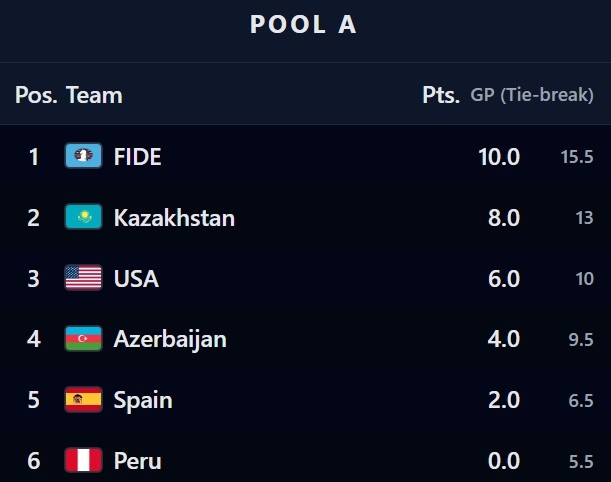Click the Peru flag icon

[x=83, y=461]
